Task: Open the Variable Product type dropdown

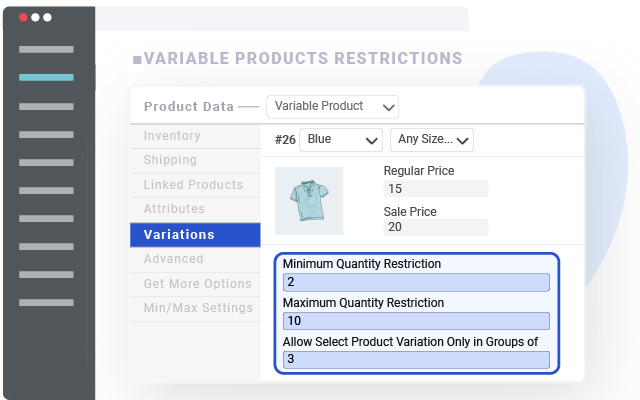Action: pos(333,106)
